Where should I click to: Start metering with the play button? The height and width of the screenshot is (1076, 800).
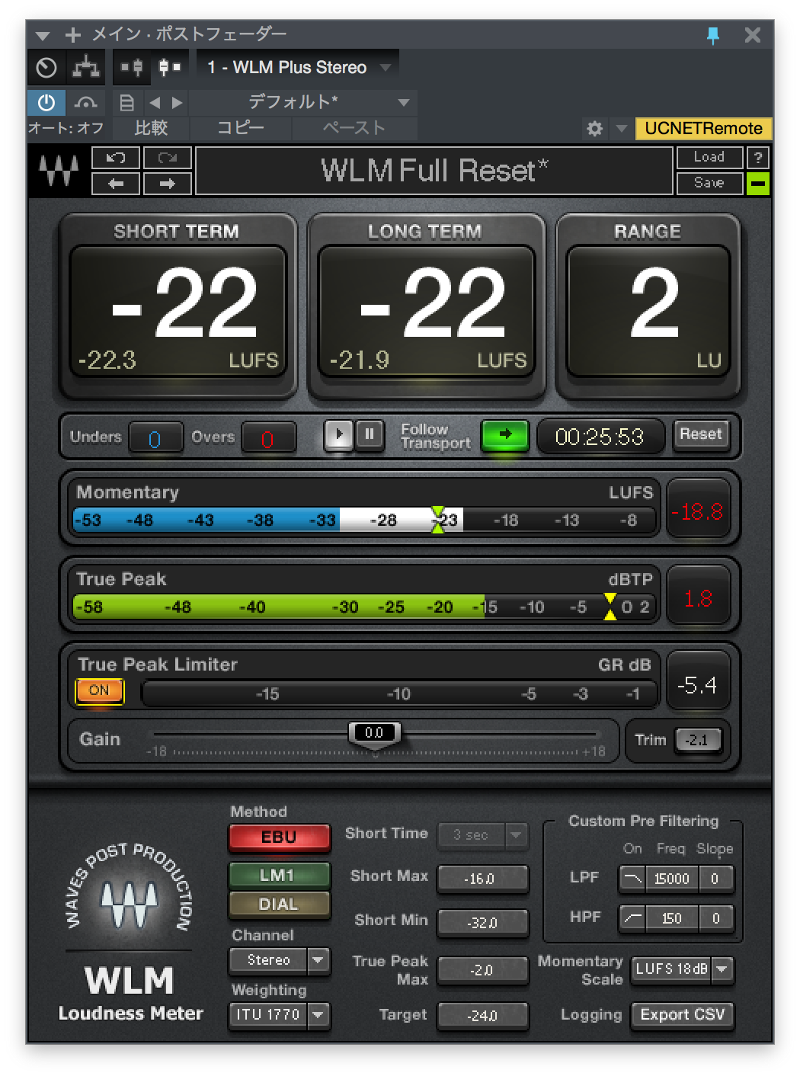click(x=338, y=434)
